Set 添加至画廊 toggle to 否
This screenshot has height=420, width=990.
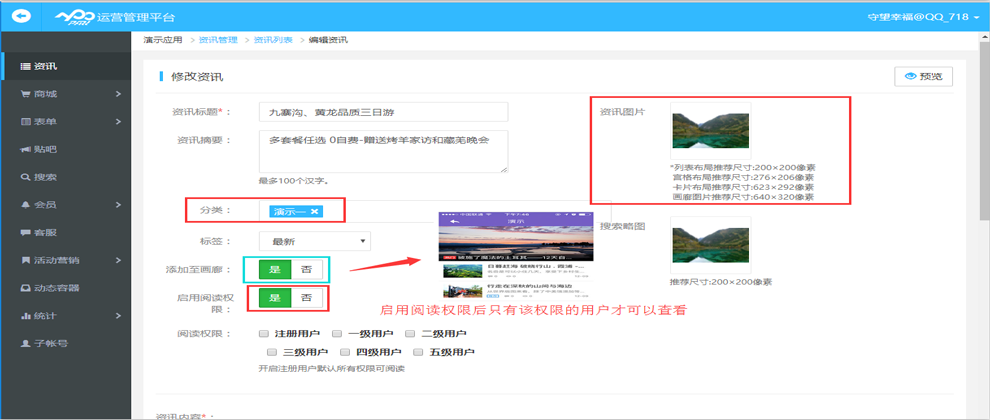[x=306, y=269]
